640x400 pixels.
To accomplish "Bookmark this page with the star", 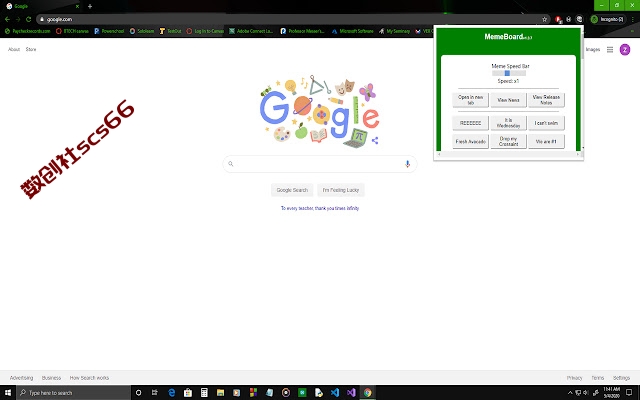I will point(544,19).
